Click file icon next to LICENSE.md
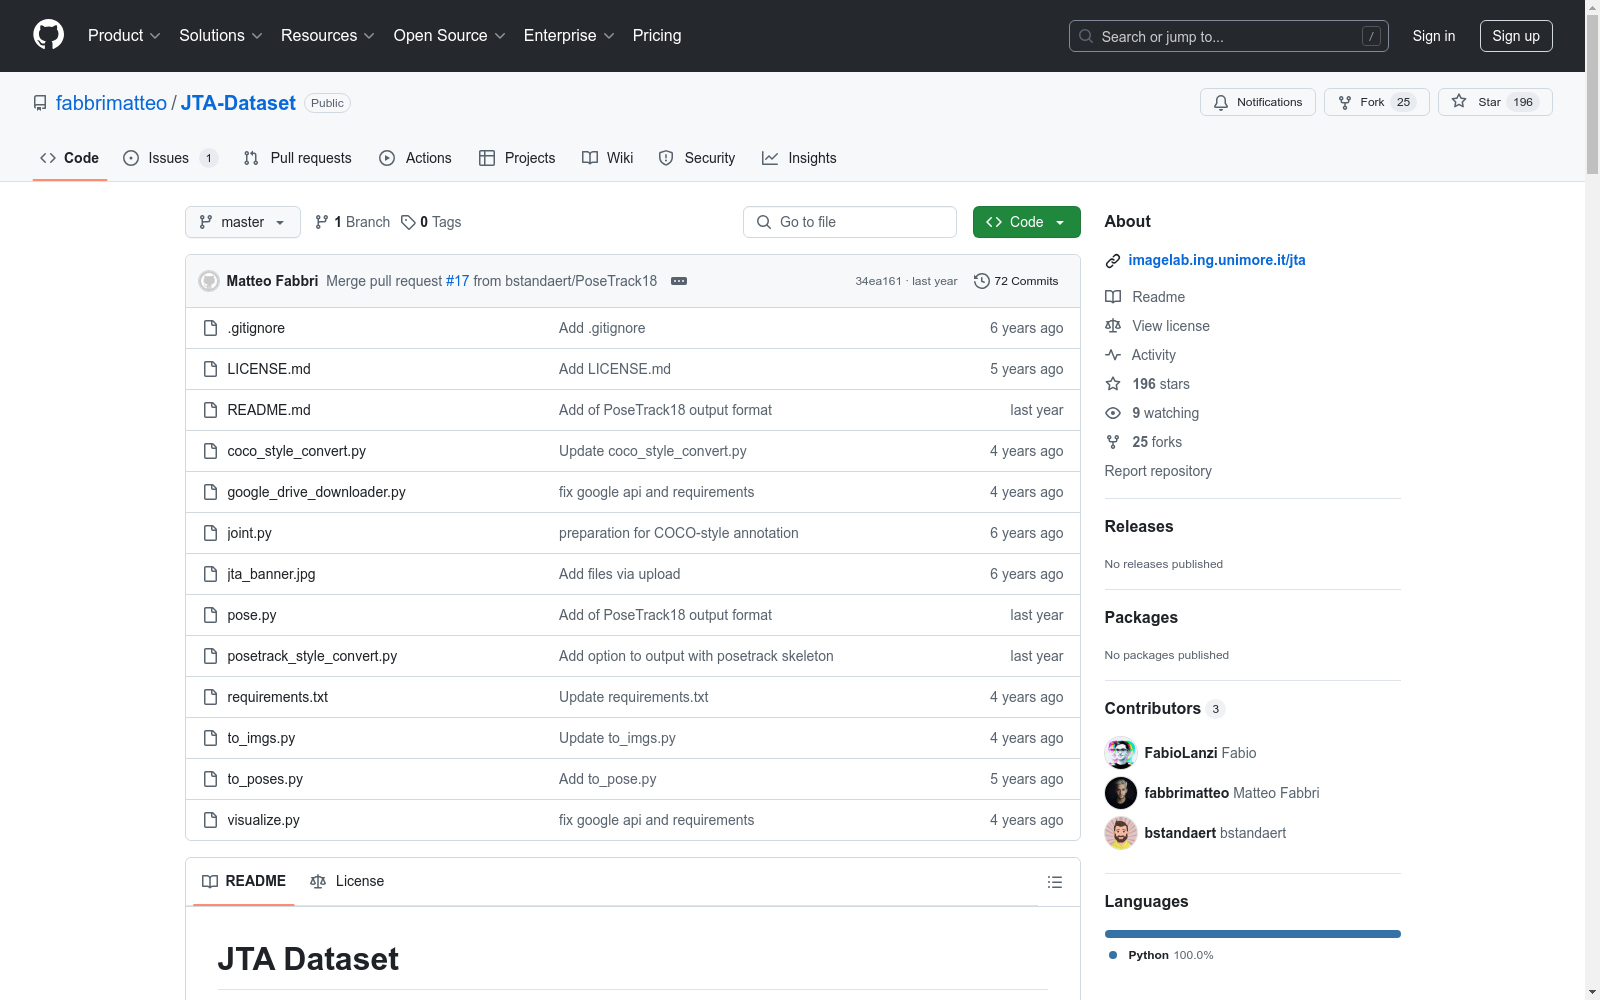The height and width of the screenshot is (1000, 1600). click(x=210, y=369)
